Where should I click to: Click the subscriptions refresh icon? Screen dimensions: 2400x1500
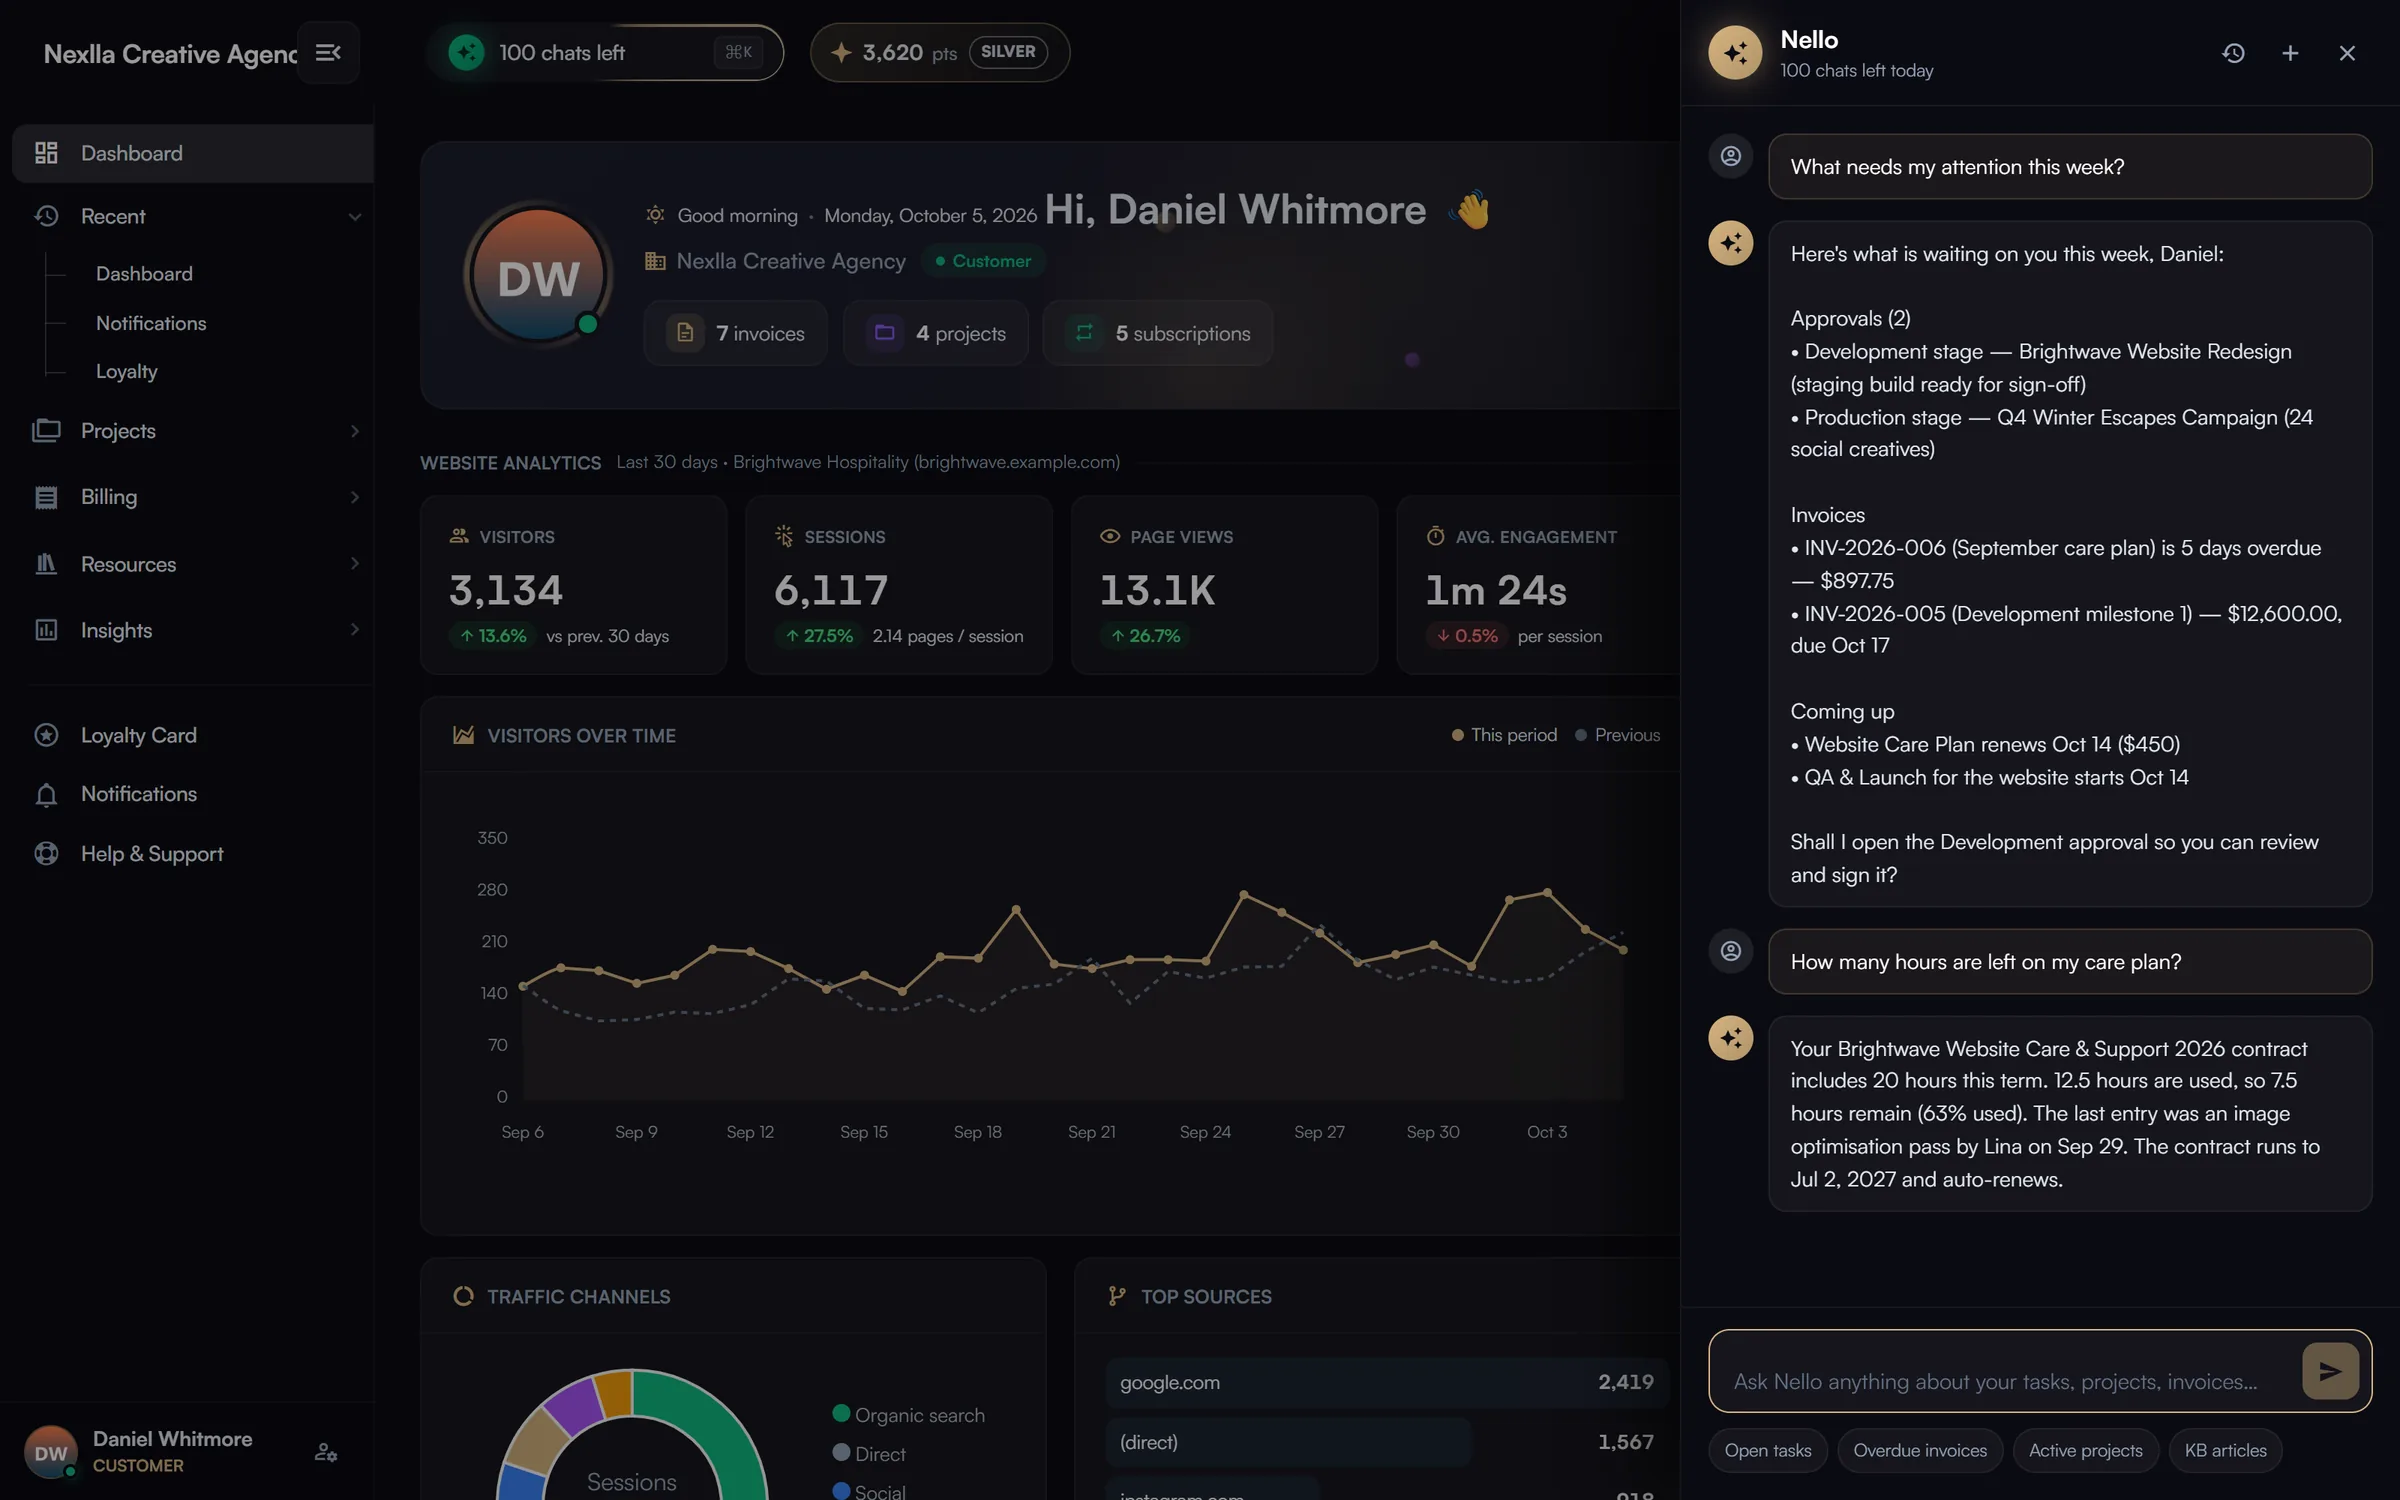[1084, 332]
